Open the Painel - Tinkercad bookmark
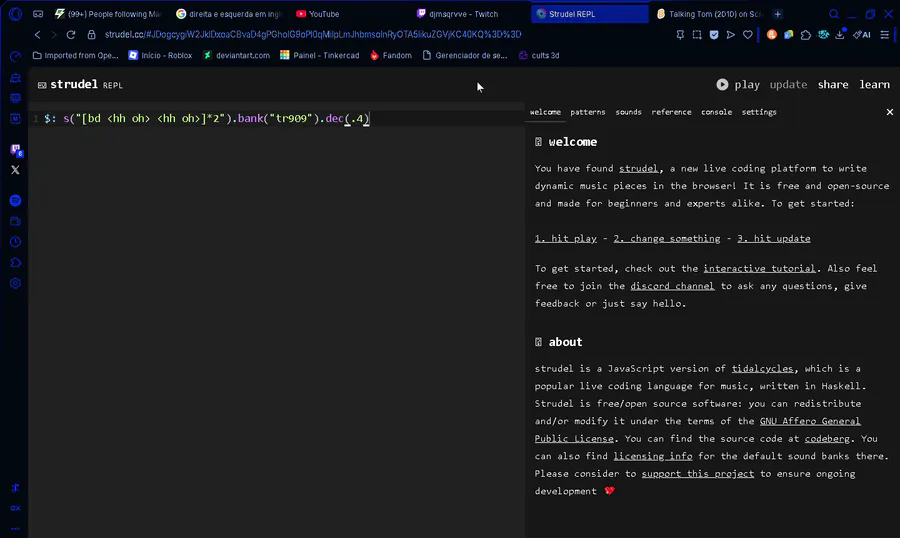Viewport: 900px width, 538px height. (320, 55)
